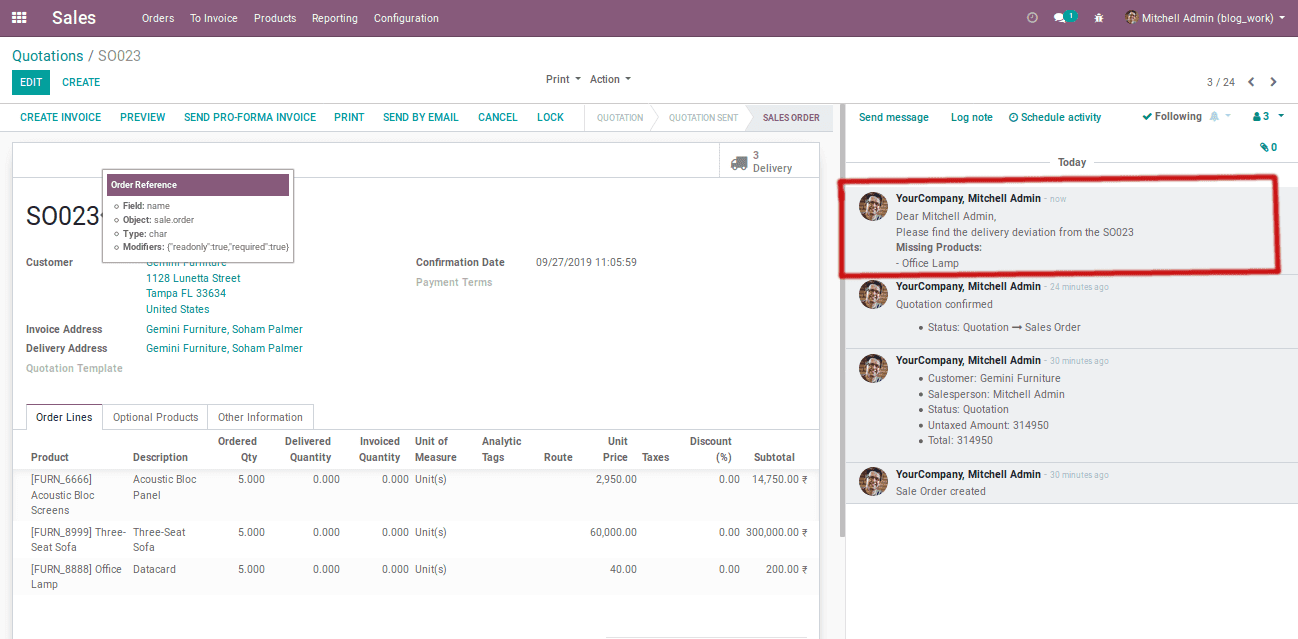Click the attachments paperclip counter
1298x639 pixels.
1269,147
